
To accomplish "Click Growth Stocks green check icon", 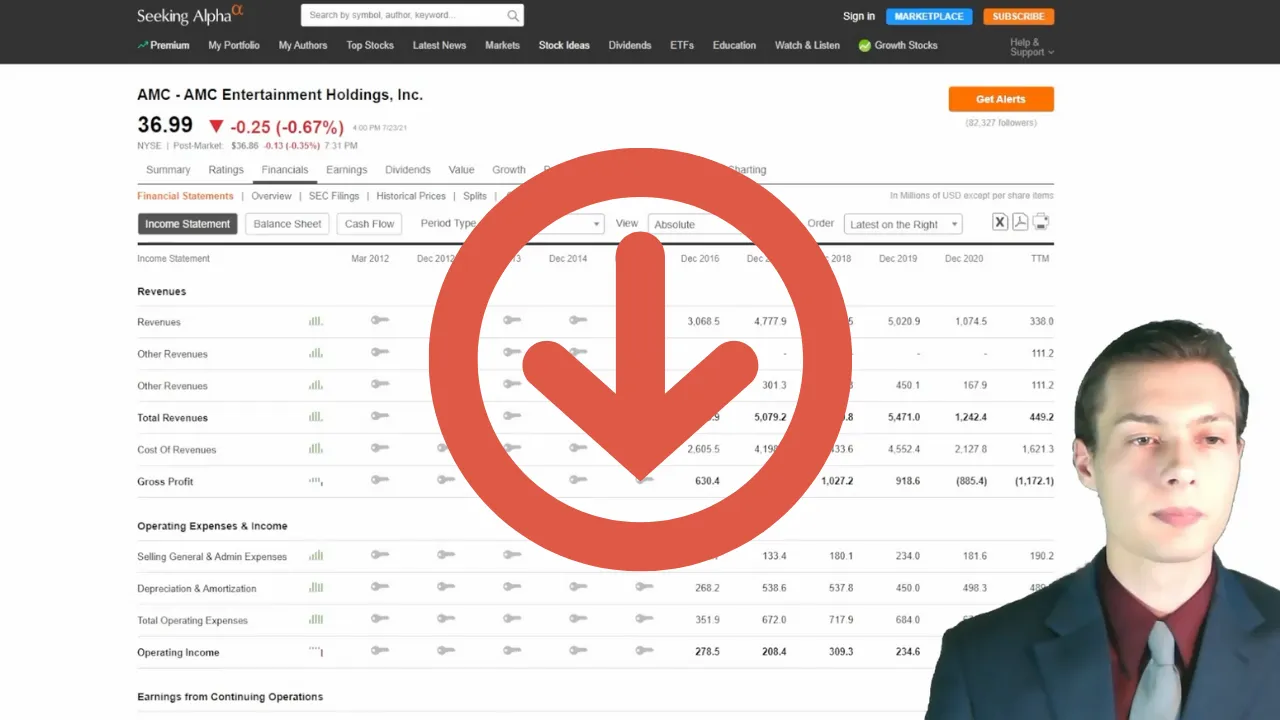I will pyautogui.click(x=864, y=45).
